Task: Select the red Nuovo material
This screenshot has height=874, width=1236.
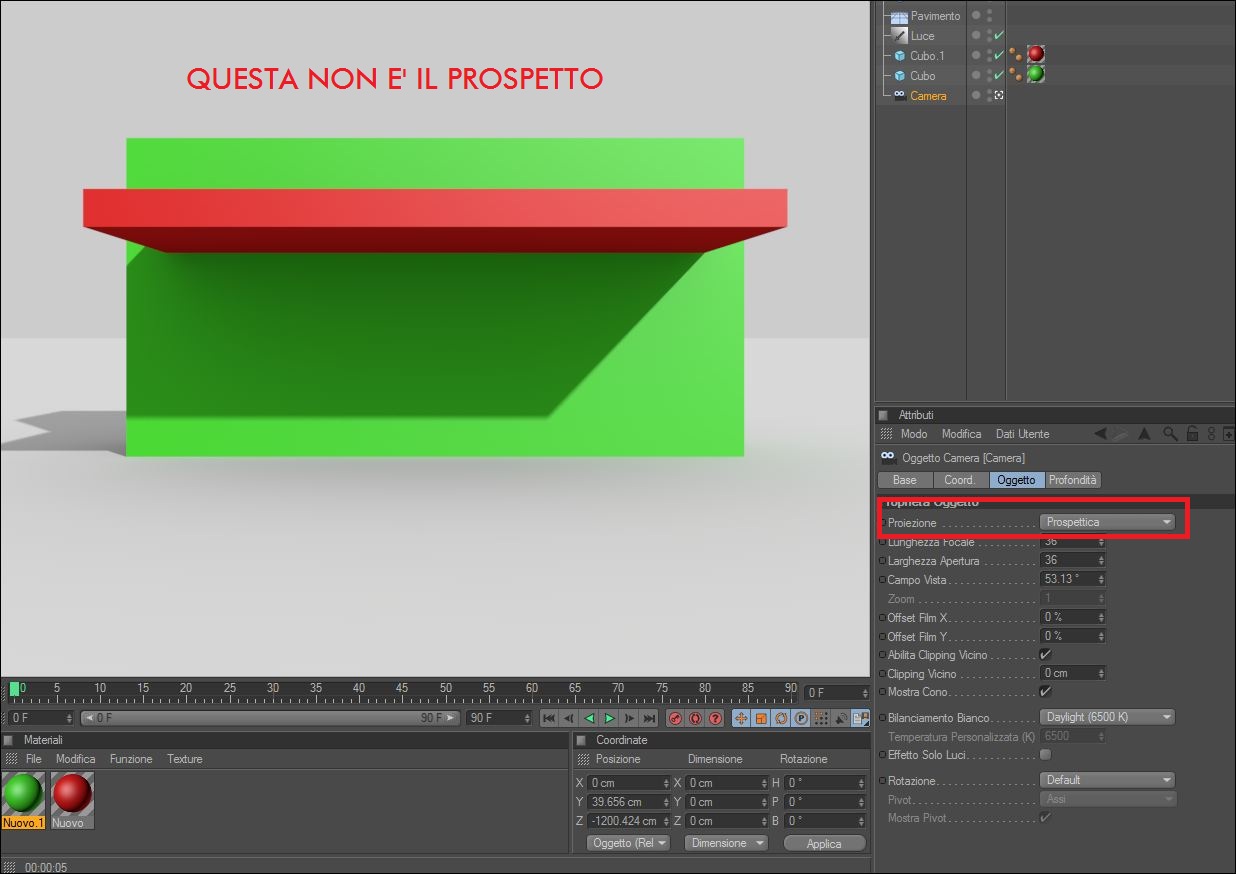Action: (71, 799)
